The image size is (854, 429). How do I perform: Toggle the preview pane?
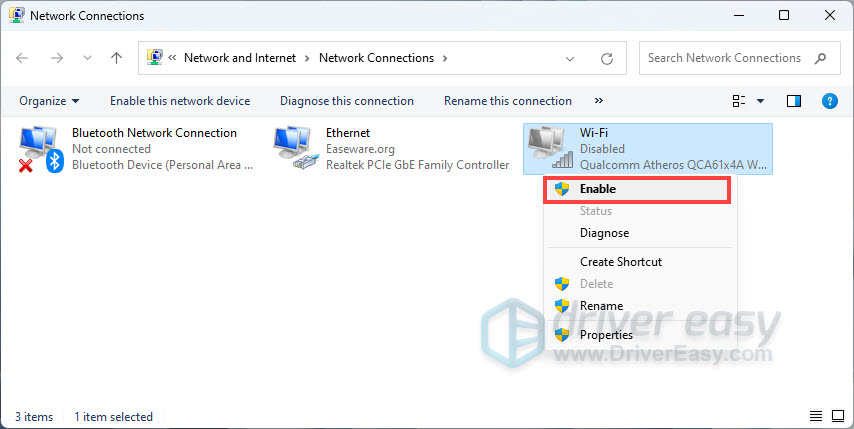(x=794, y=101)
